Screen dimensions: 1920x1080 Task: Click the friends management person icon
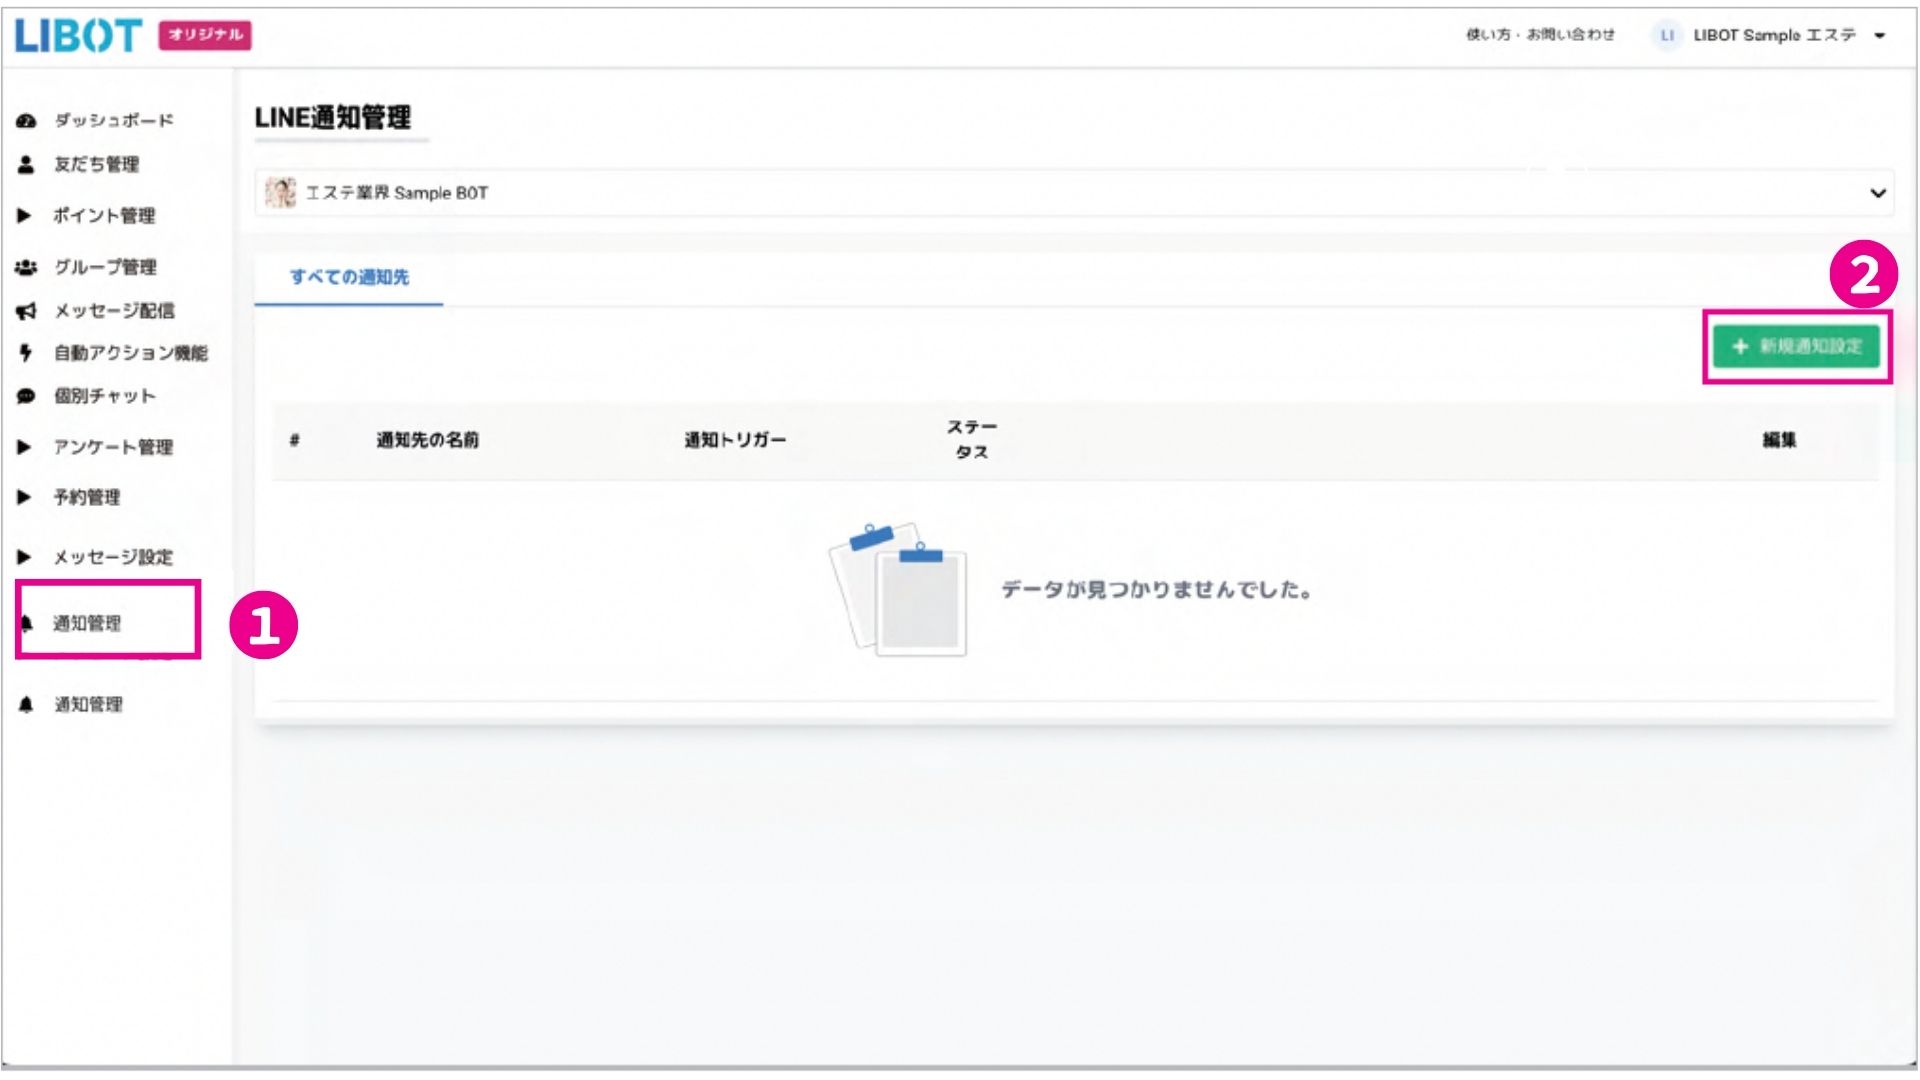[27, 164]
